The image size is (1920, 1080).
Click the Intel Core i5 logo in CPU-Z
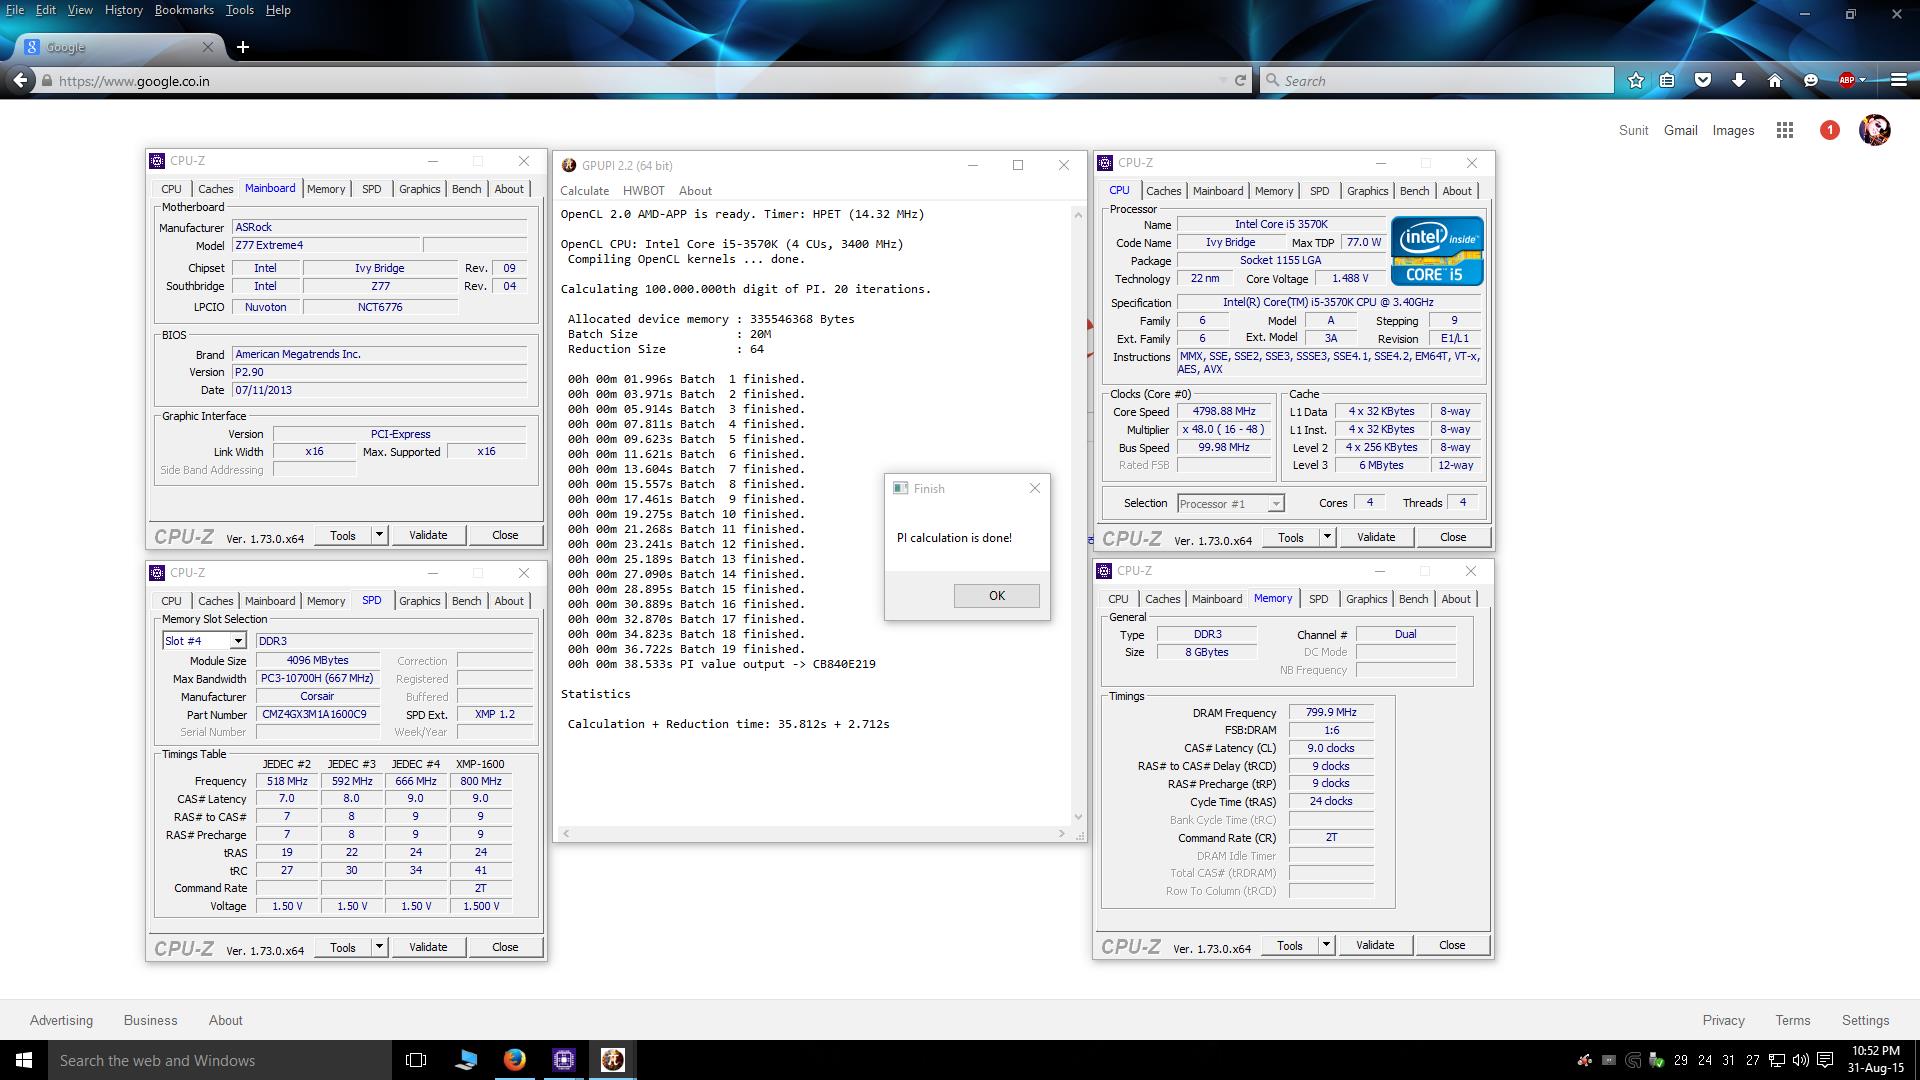pos(1437,251)
